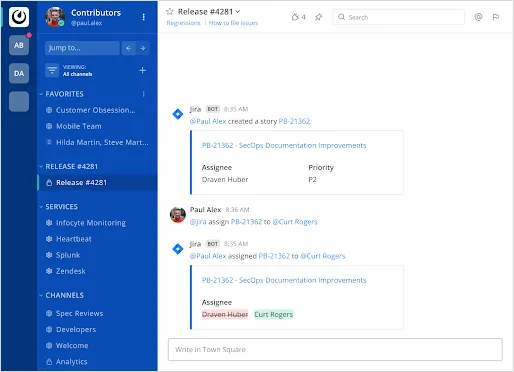This screenshot has height=372, width=514.
Task: Open @Jira mention in Paul Alex's message
Action: click(x=198, y=222)
